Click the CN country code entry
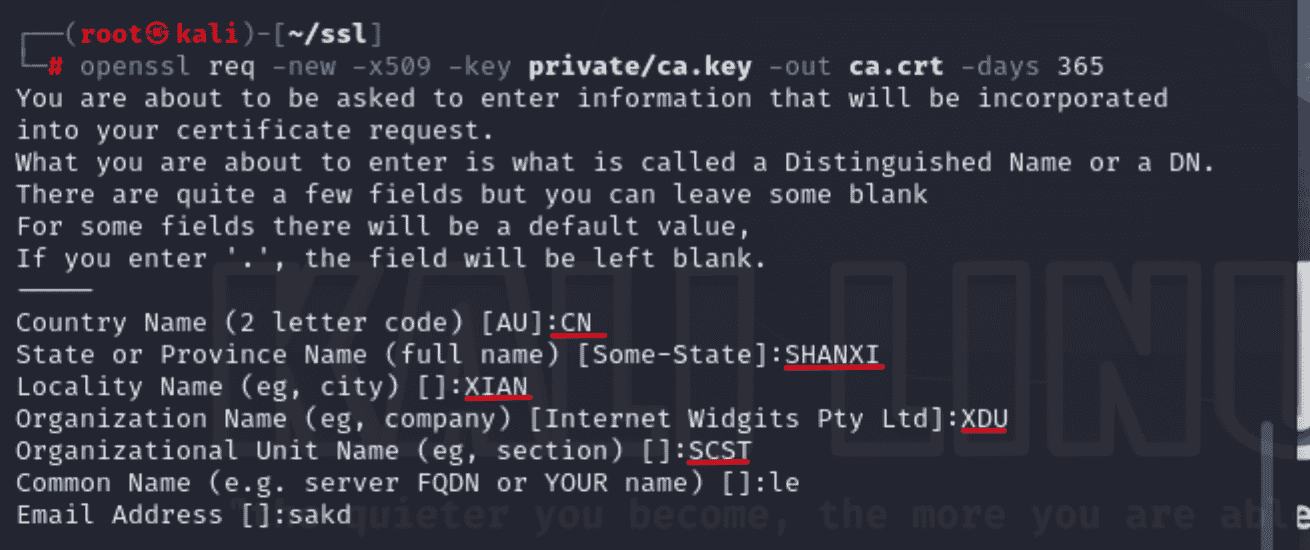The width and height of the screenshot is (1310, 550). click(x=577, y=323)
